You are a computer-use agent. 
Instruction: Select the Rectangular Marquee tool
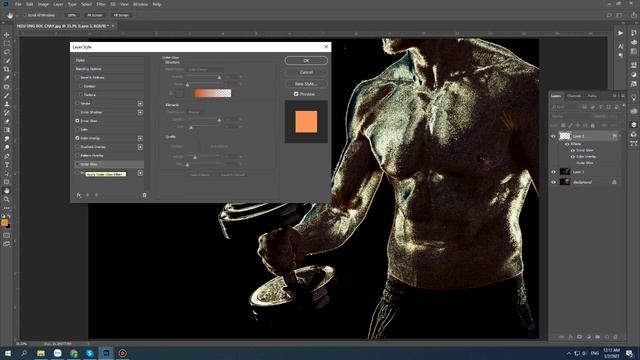7,44
